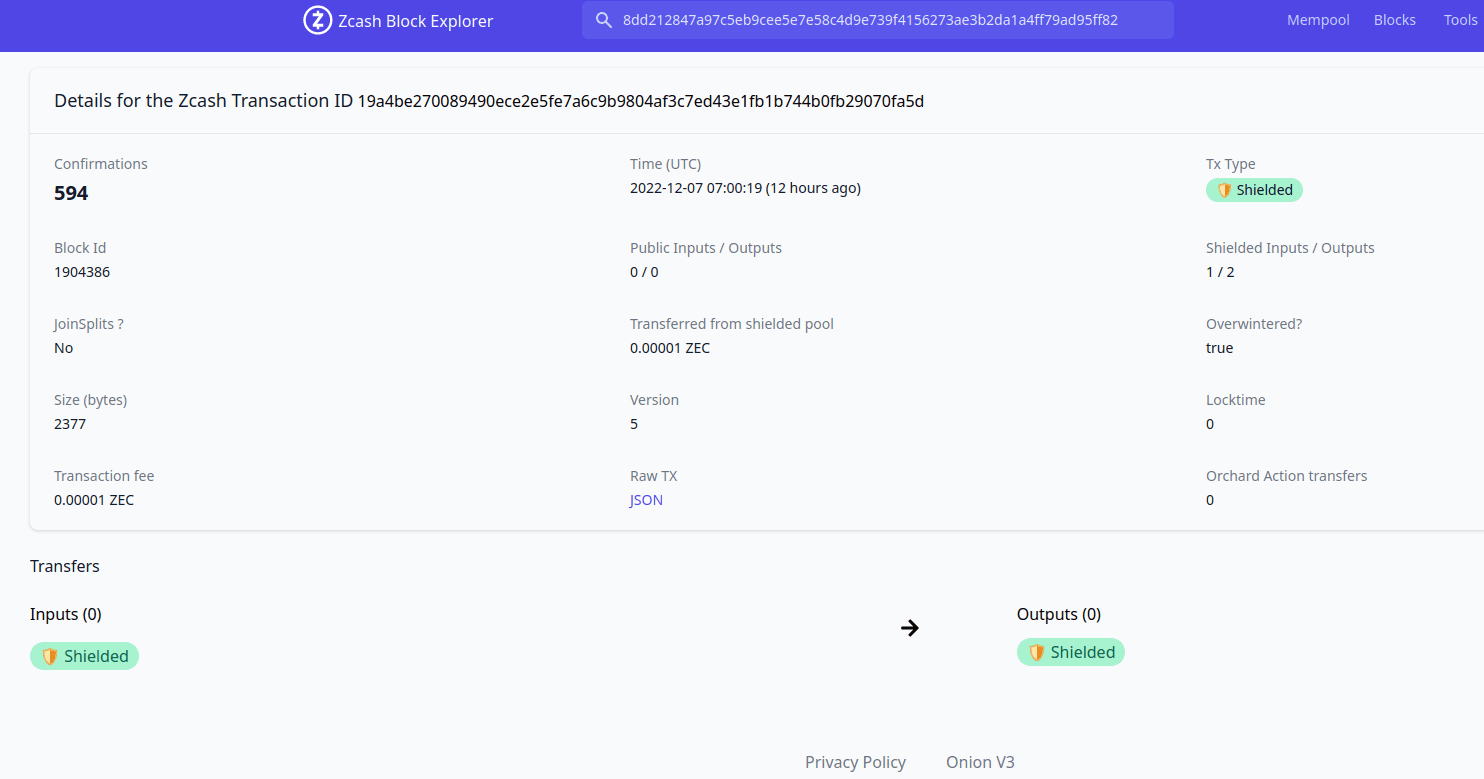Open the Blocks page from the navbar
The height and width of the screenshot is (779, 1484).
point(1394,19)
